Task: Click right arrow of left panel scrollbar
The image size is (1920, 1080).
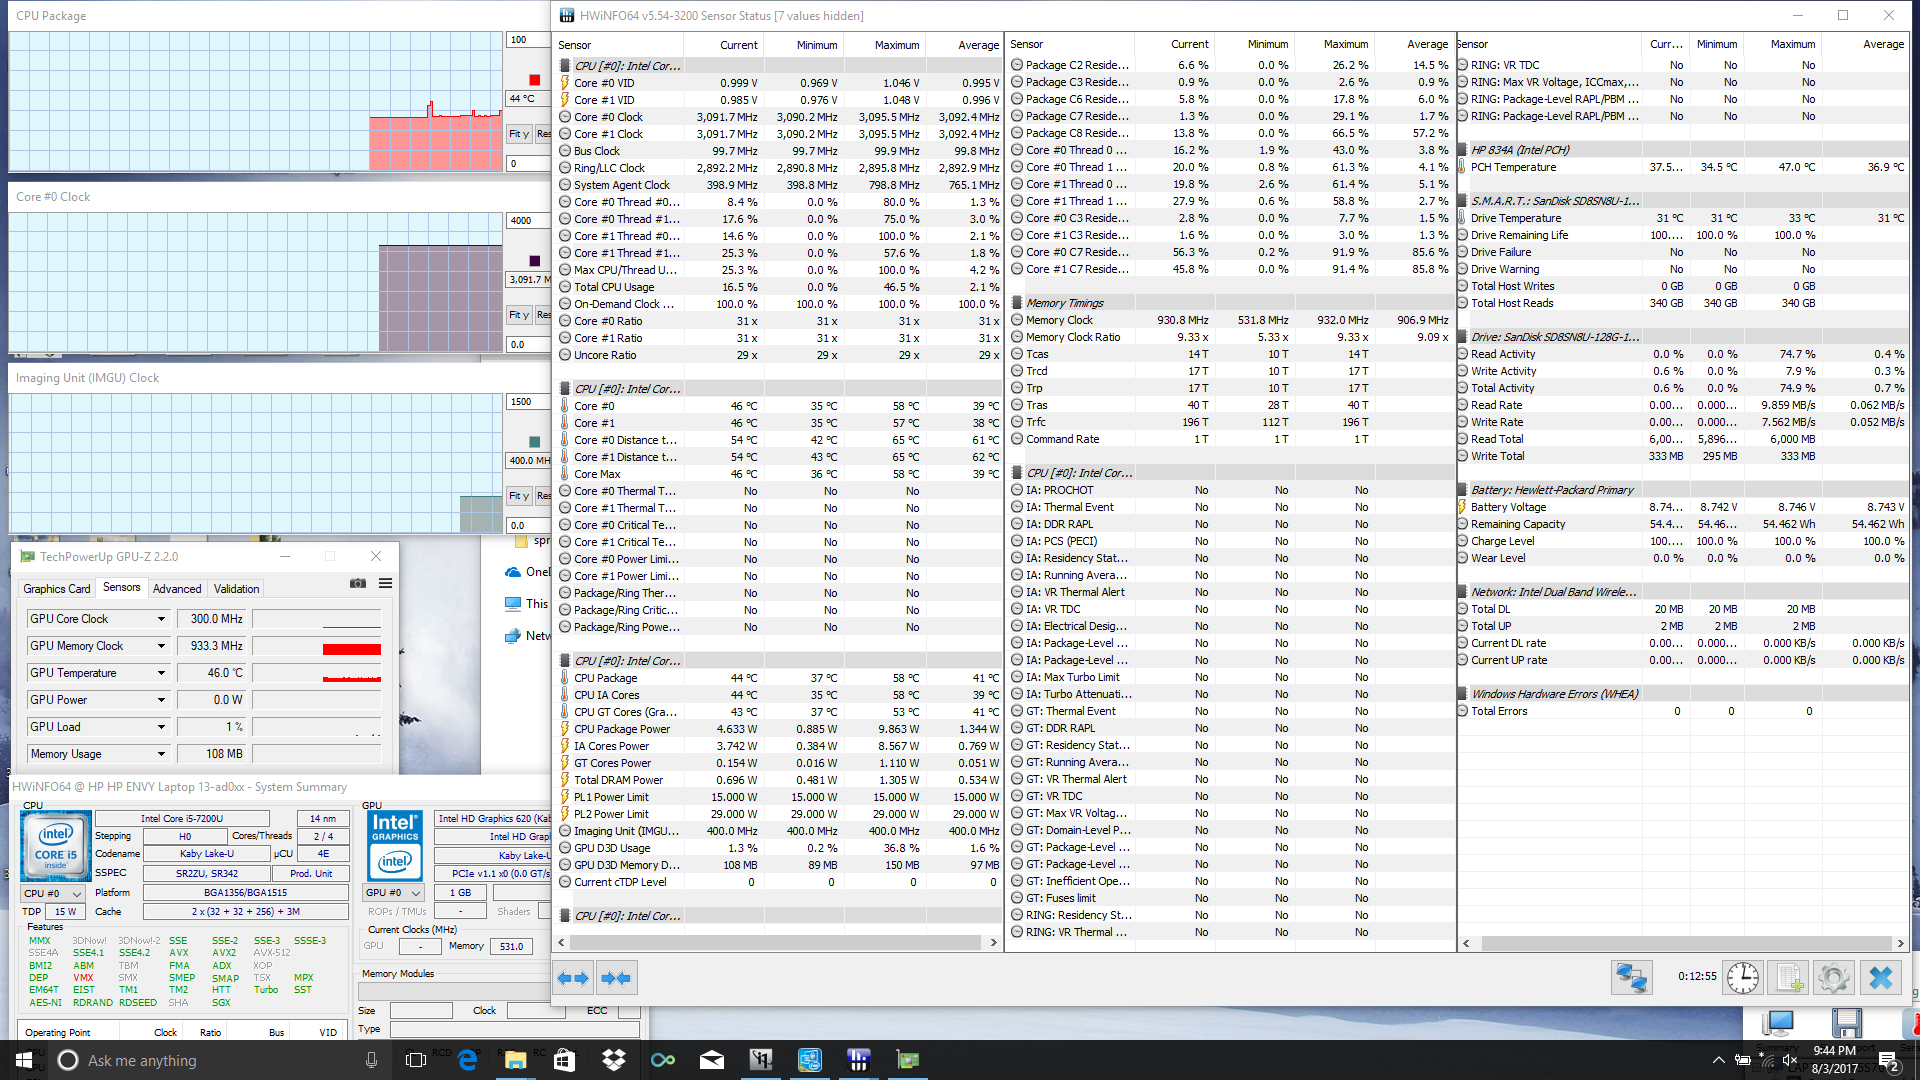Action: (993, 942)
